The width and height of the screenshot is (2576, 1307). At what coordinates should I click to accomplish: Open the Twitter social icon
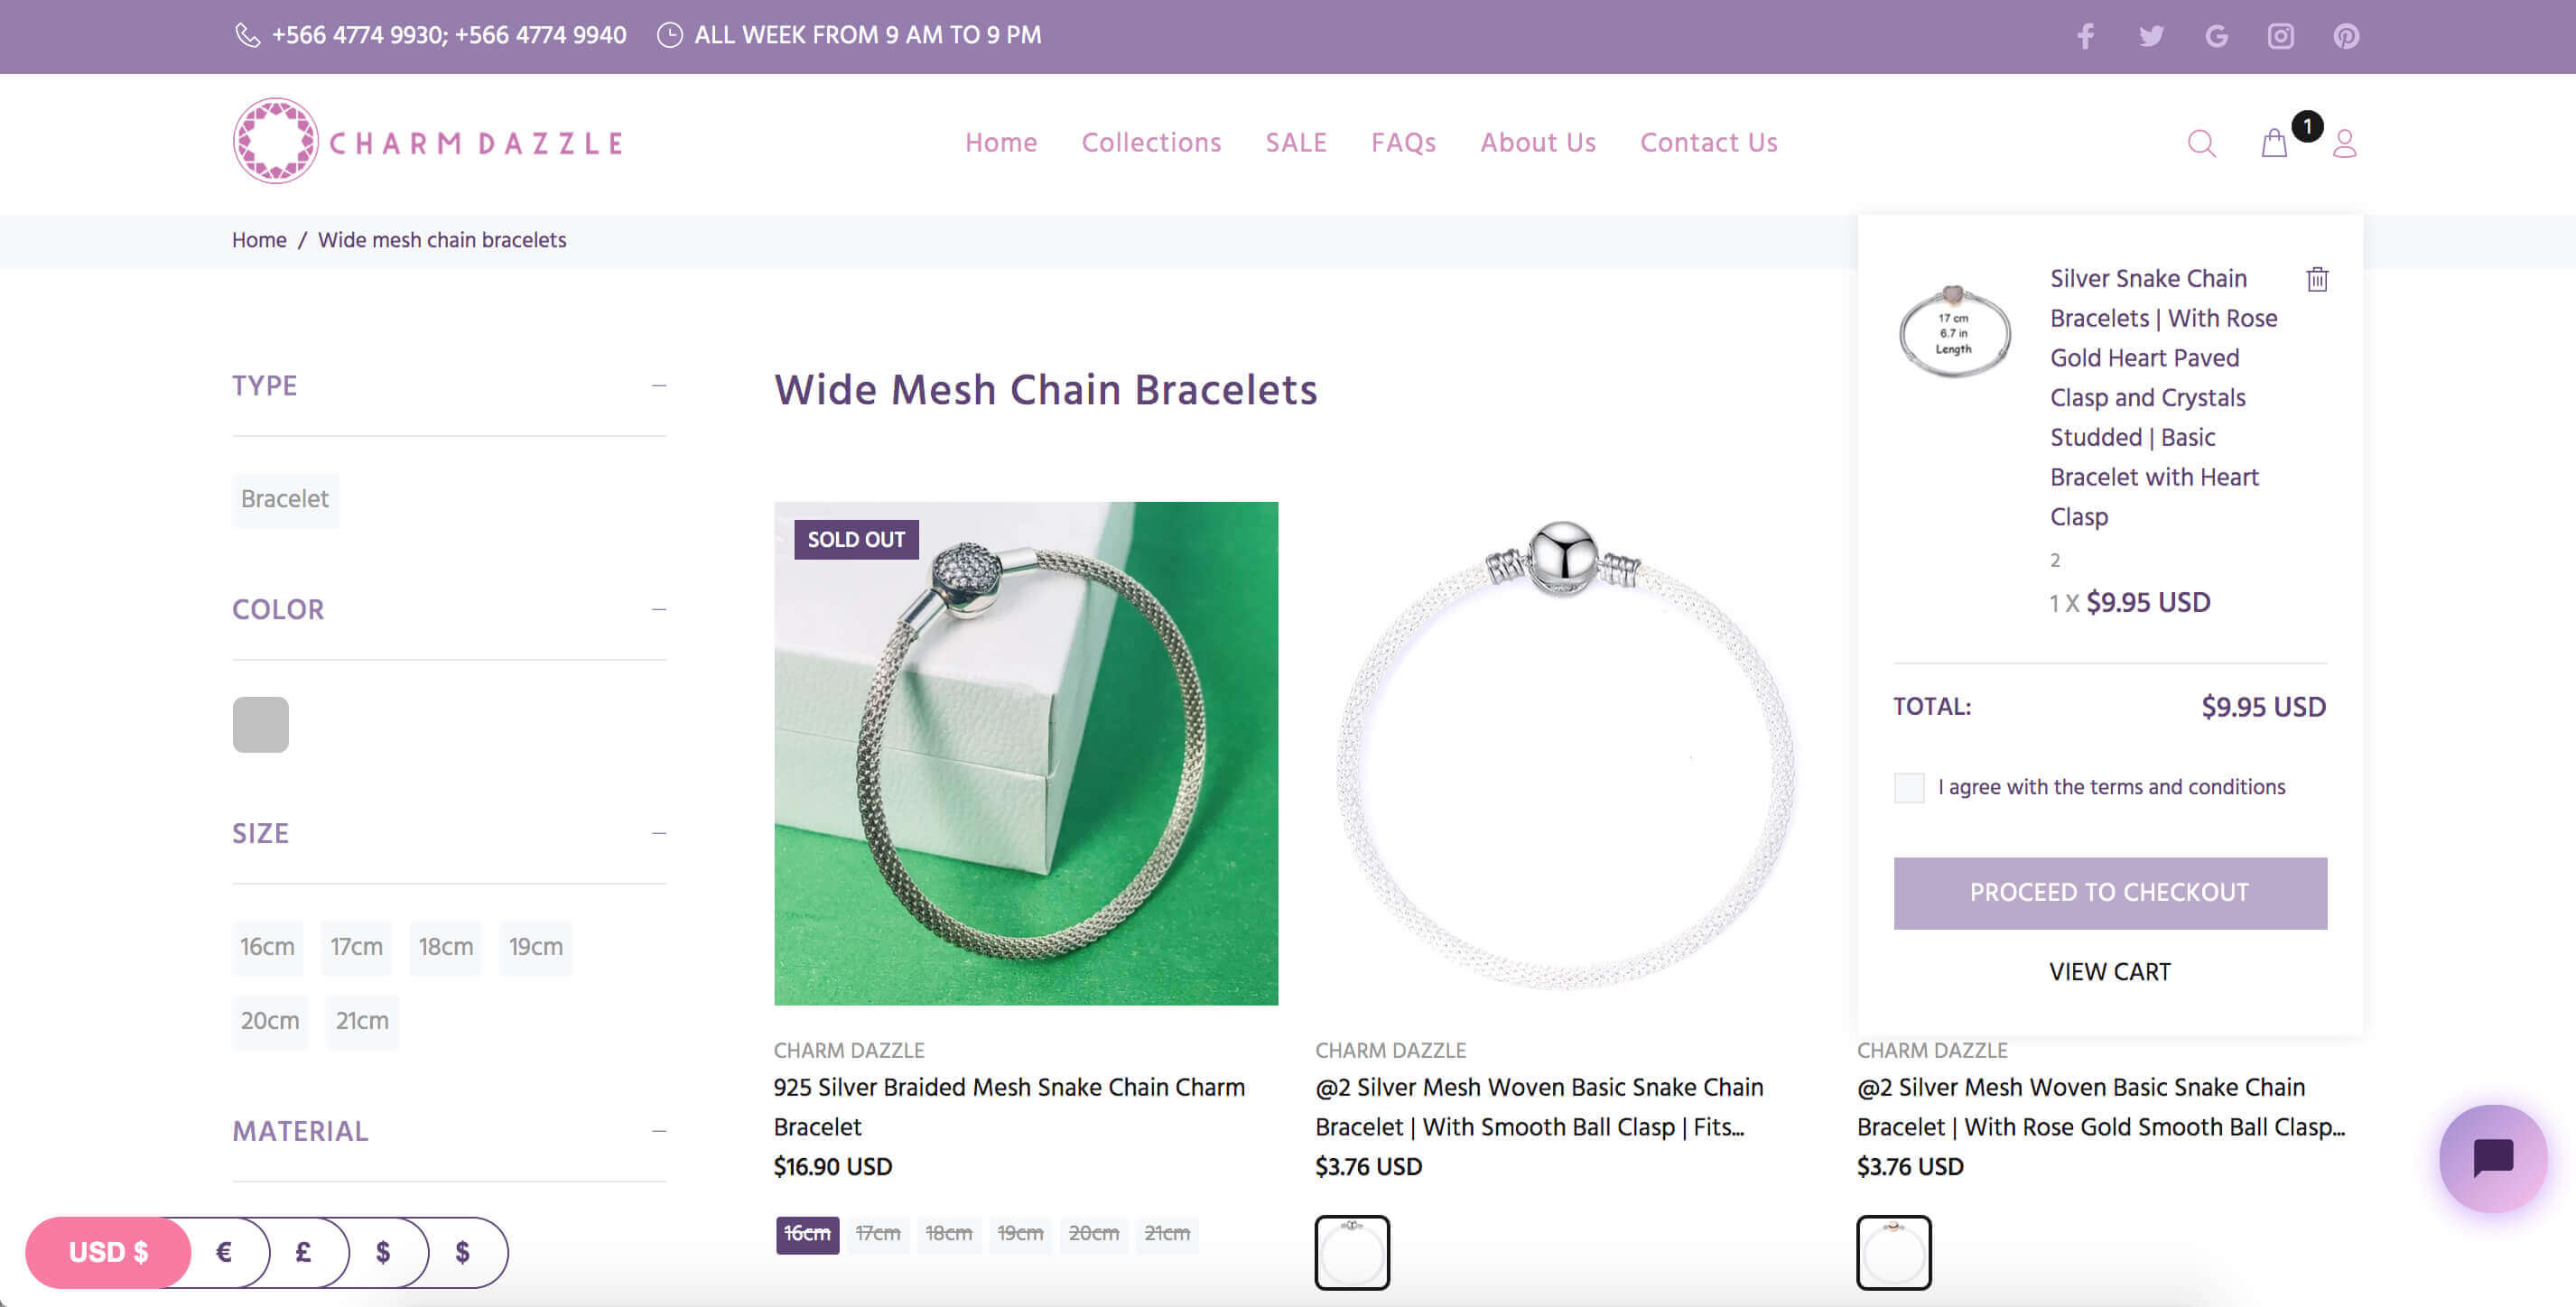(2151, 37)
